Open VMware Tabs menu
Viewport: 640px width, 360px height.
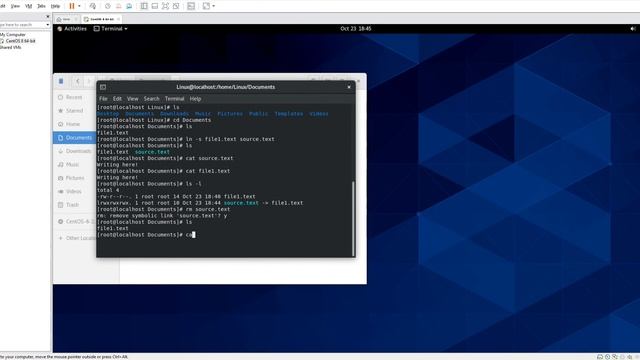(41, 6)
